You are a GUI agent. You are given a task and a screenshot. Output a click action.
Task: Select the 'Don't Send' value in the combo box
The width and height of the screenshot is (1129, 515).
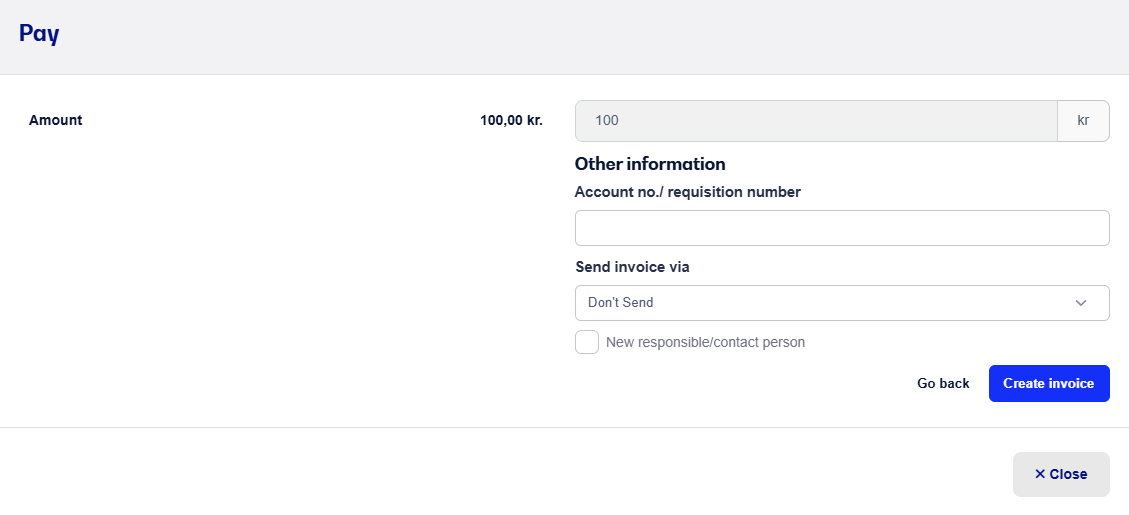point(621,303)
